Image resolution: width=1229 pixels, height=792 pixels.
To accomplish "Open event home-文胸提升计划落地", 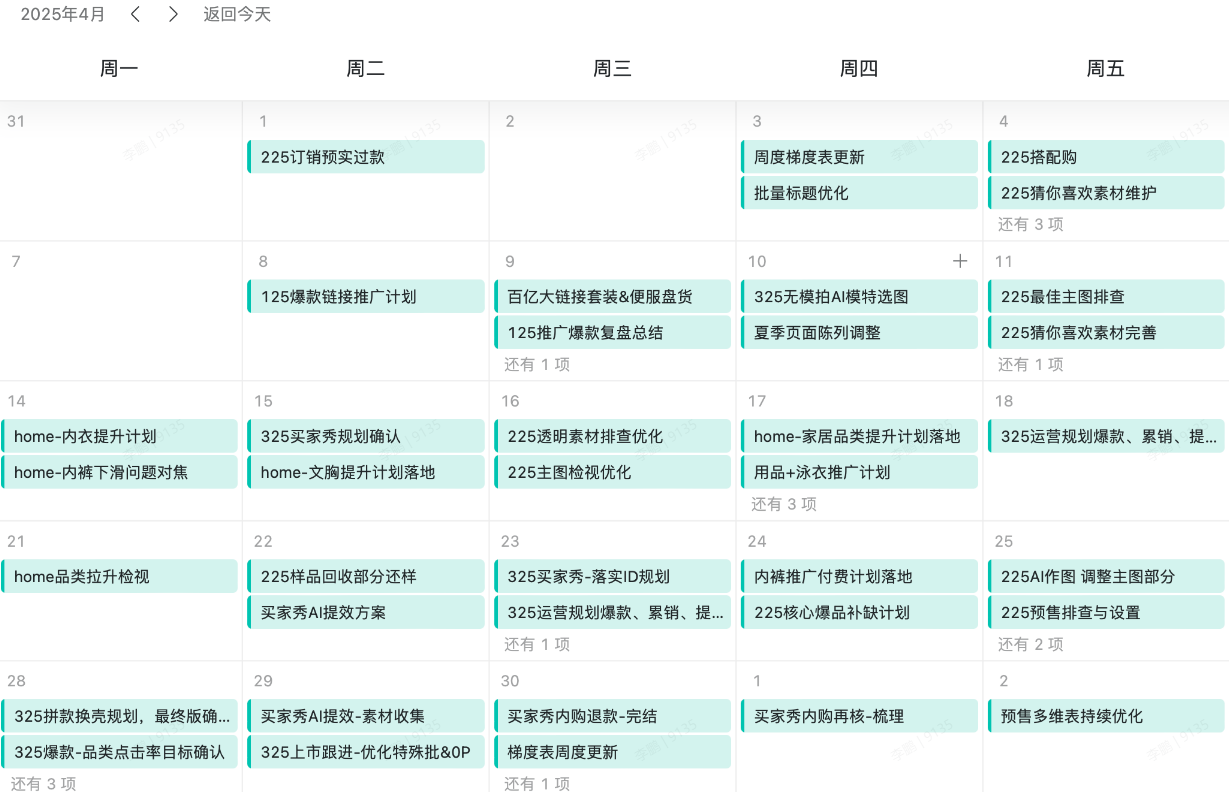I will 366,473.
